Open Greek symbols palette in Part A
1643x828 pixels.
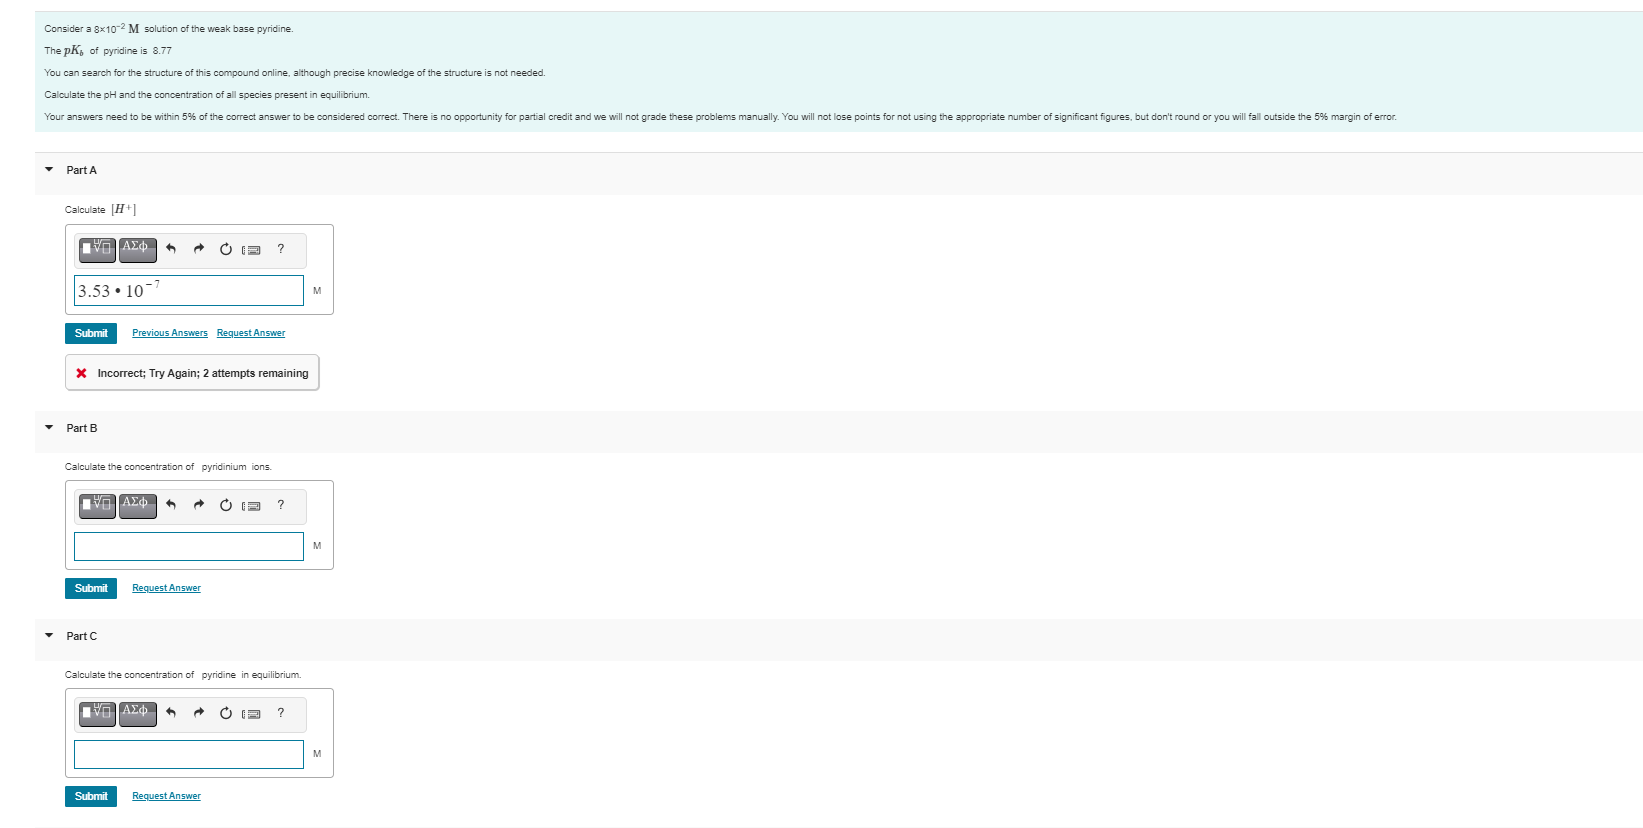138,249
